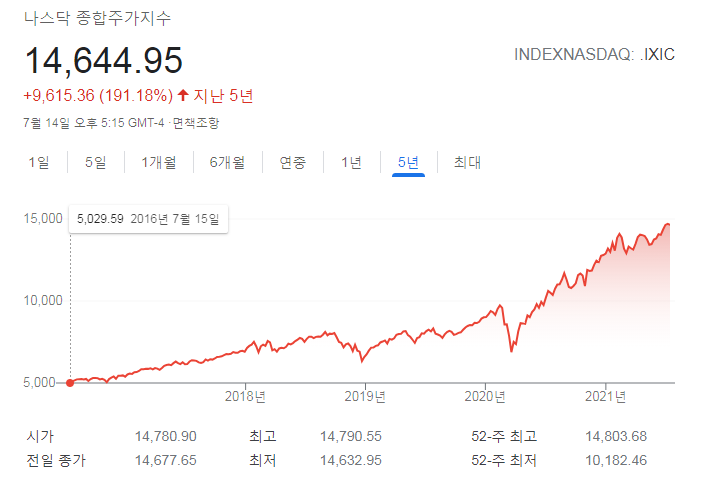Switch chart to 1개월 range
The width and height of the screenshot is (704, 496).
click(x=159, y=162)
